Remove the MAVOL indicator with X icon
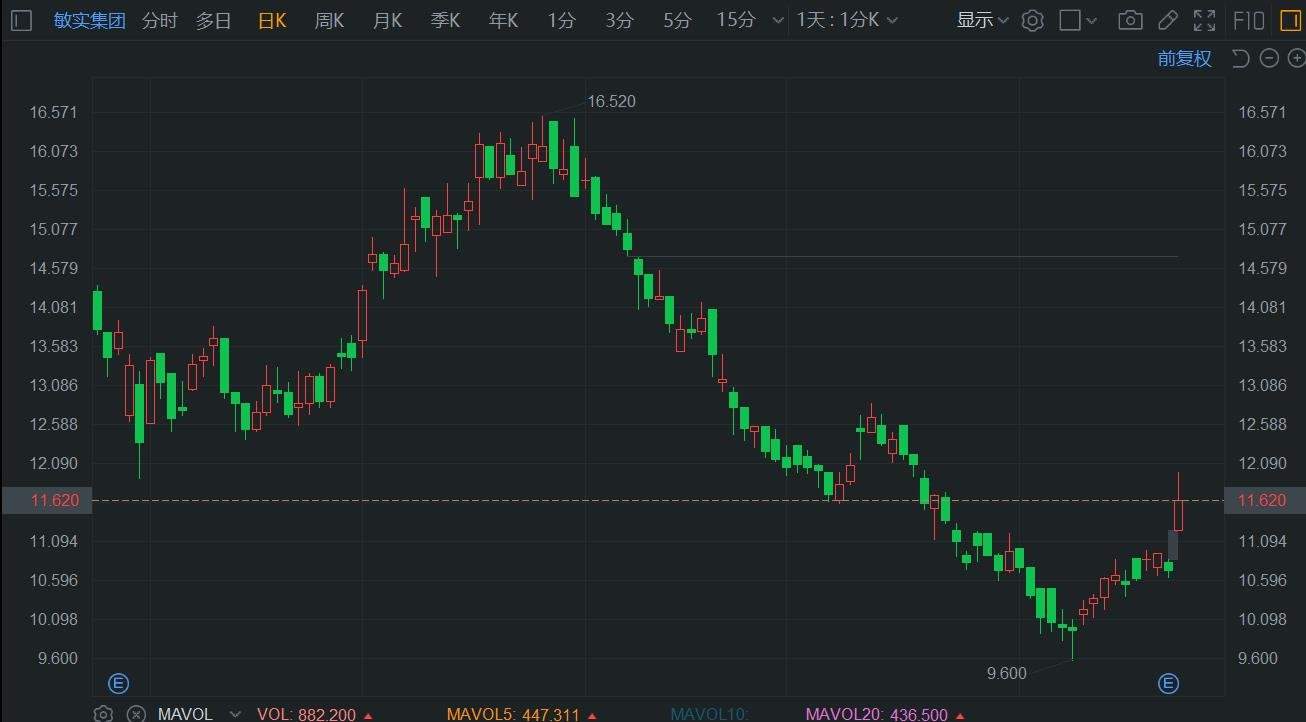The image size is (1306, 722). pyautogui.click(x=136, y=714)
